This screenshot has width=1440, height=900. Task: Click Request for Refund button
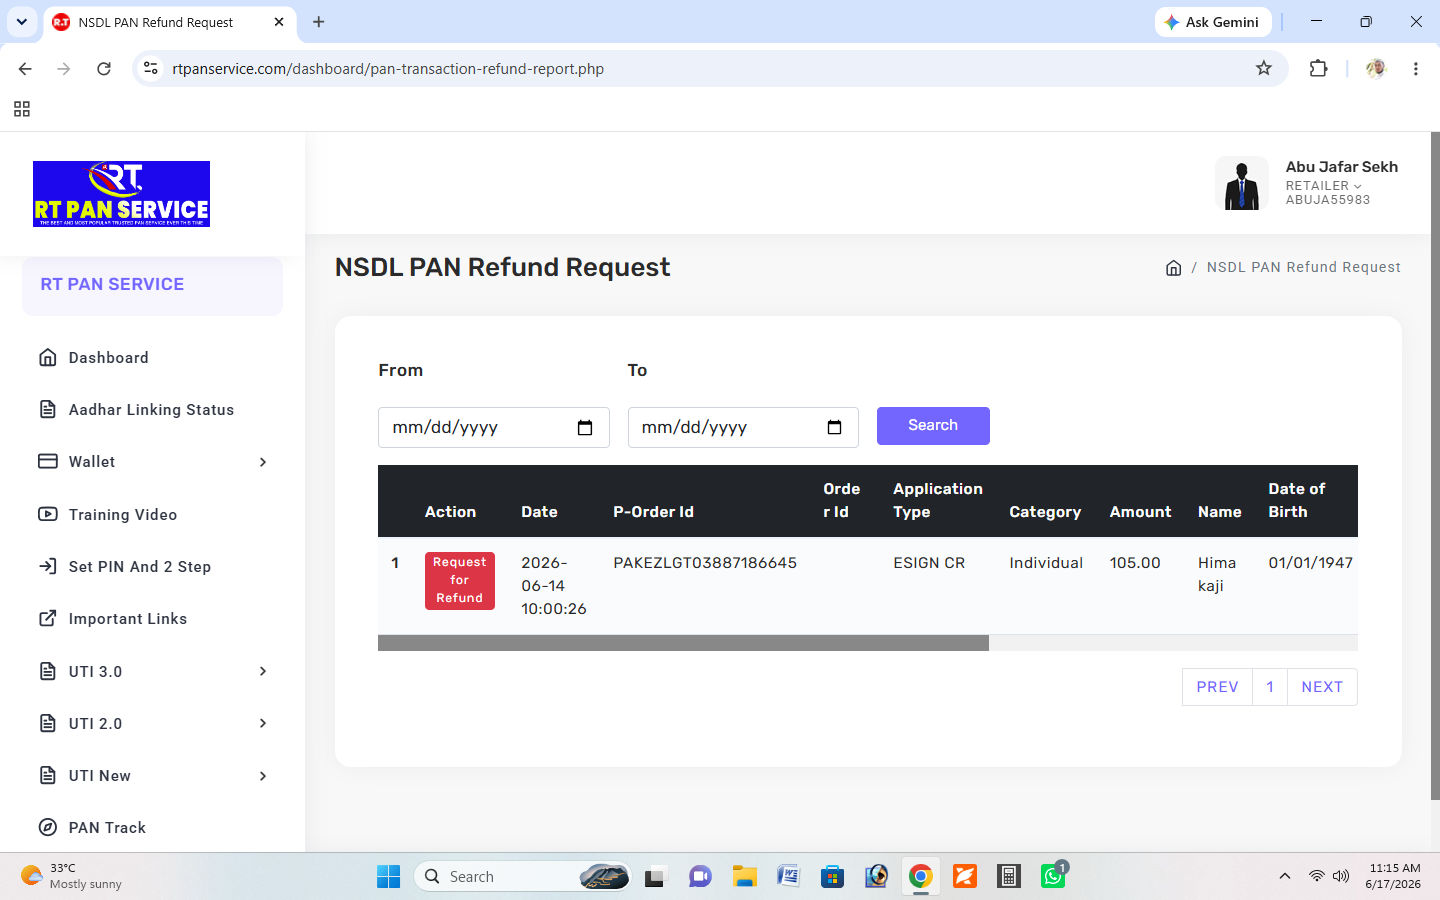460,580
